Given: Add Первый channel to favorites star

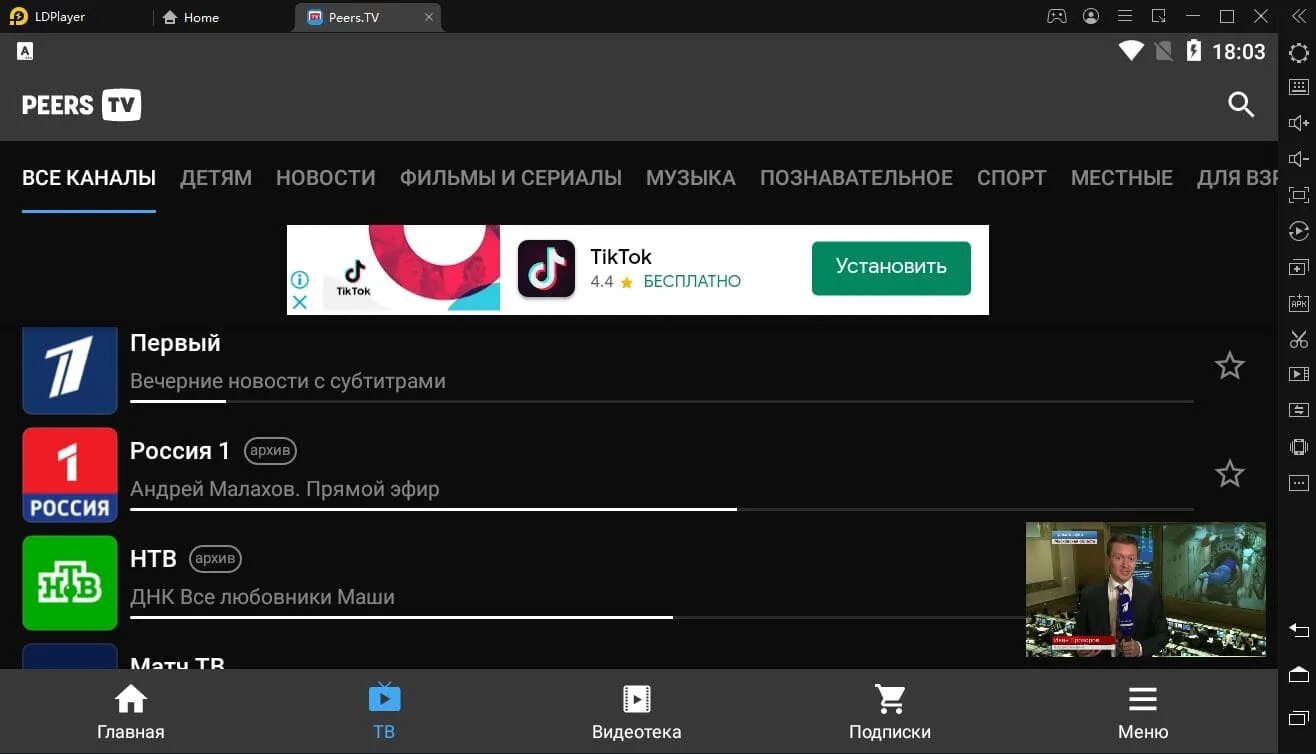Looking at the screenshot, I should coord(1229,366).
